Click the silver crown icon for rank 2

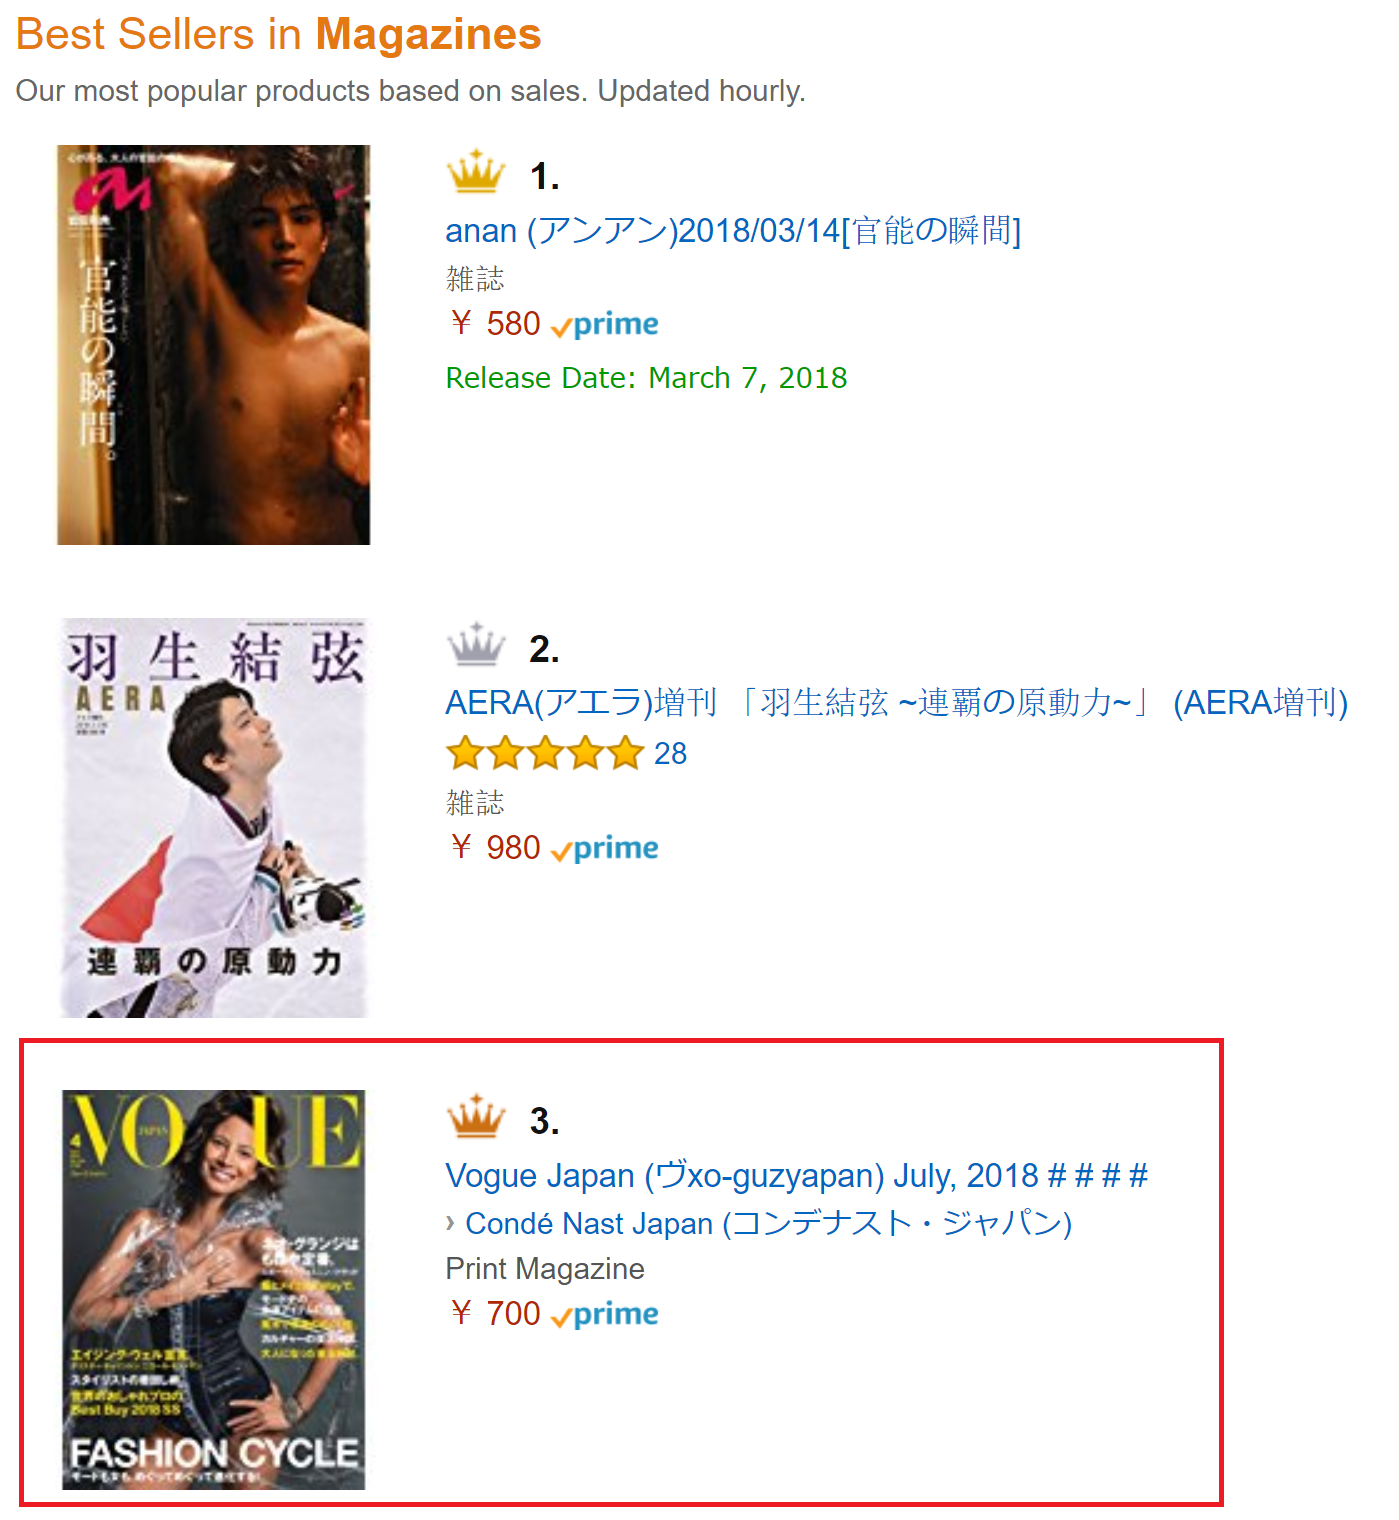tap(476, 644)
